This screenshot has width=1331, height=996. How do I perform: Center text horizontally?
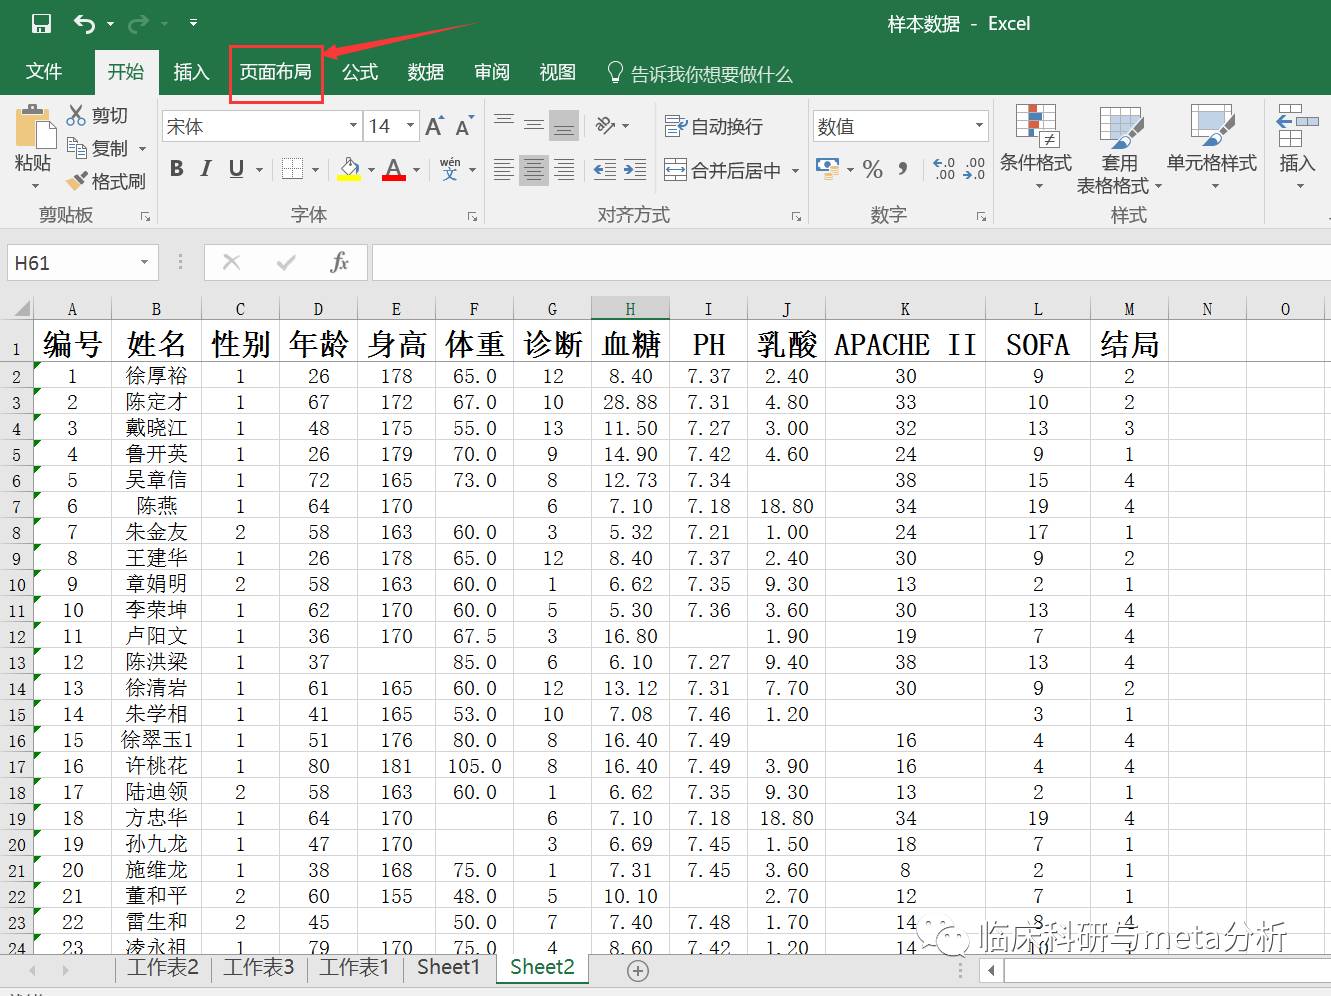pyautogui.click(x=534, y=170)
